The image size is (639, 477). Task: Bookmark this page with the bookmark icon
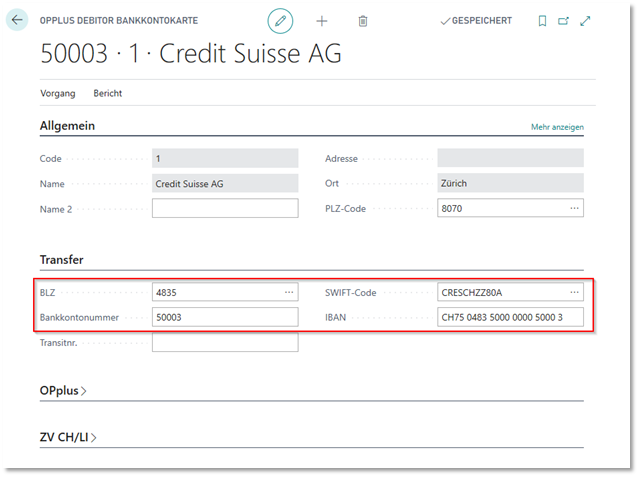click(x=542, y=21)
